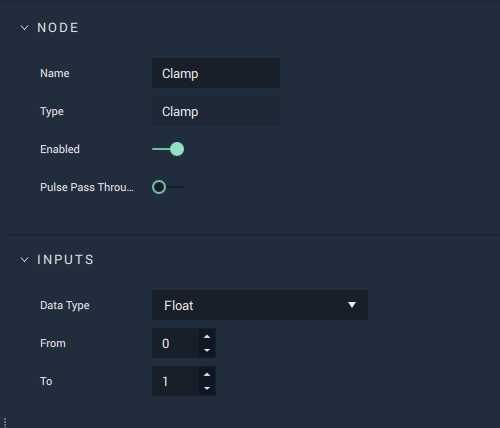Decrease the From value with down arrow
500x428 pixels.
click(207, 350)
